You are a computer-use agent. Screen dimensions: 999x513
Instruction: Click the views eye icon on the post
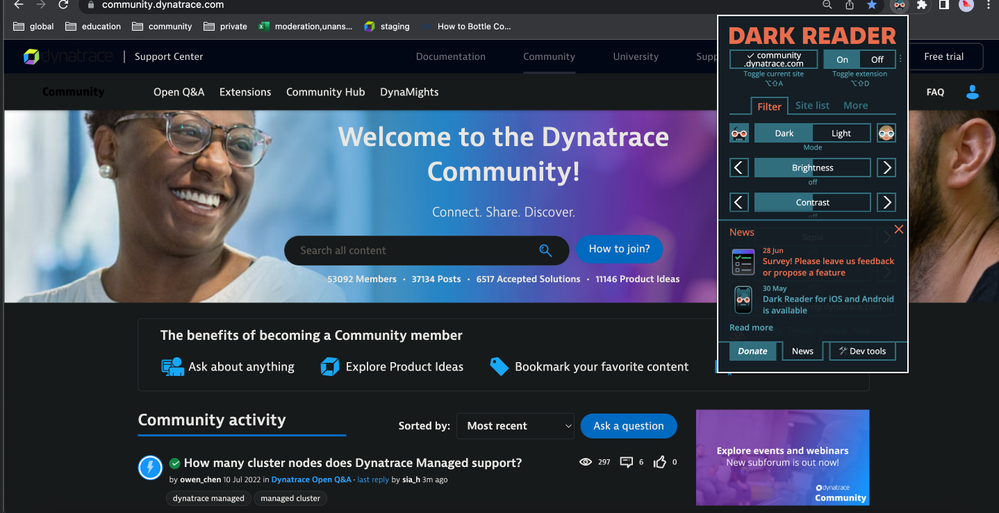tap(586, 462)
